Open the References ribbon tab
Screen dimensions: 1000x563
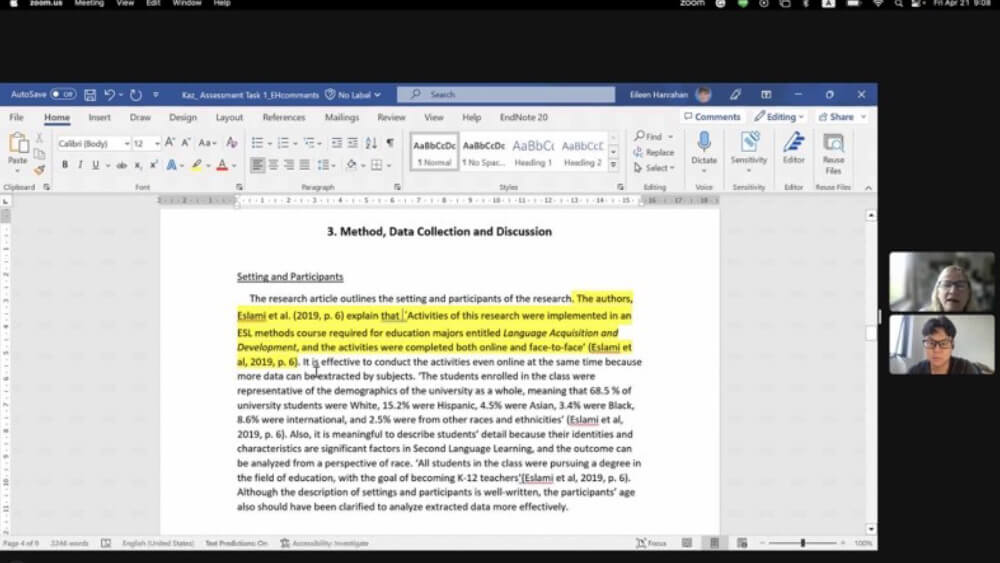click(x=284, y=117)
